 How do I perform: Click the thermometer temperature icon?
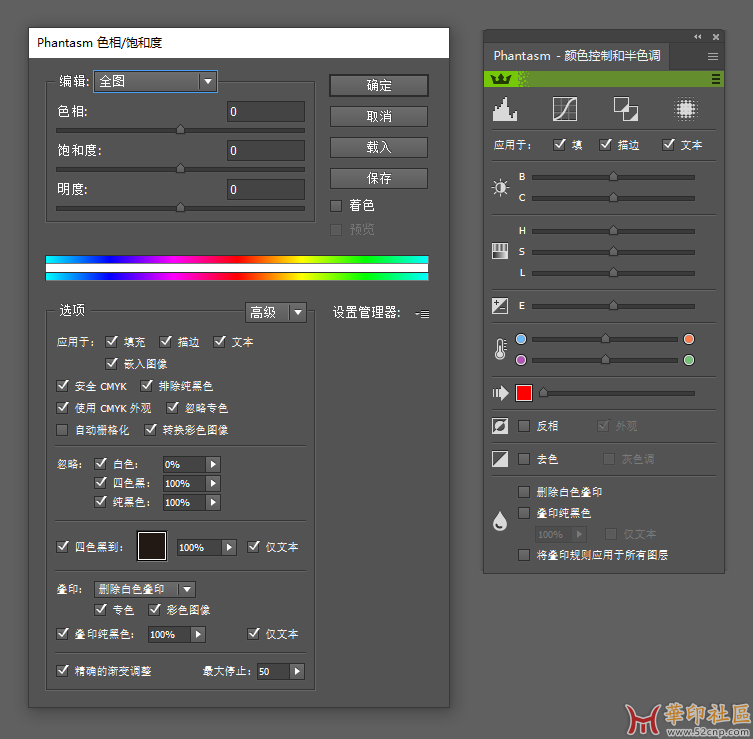coord(500,349)
